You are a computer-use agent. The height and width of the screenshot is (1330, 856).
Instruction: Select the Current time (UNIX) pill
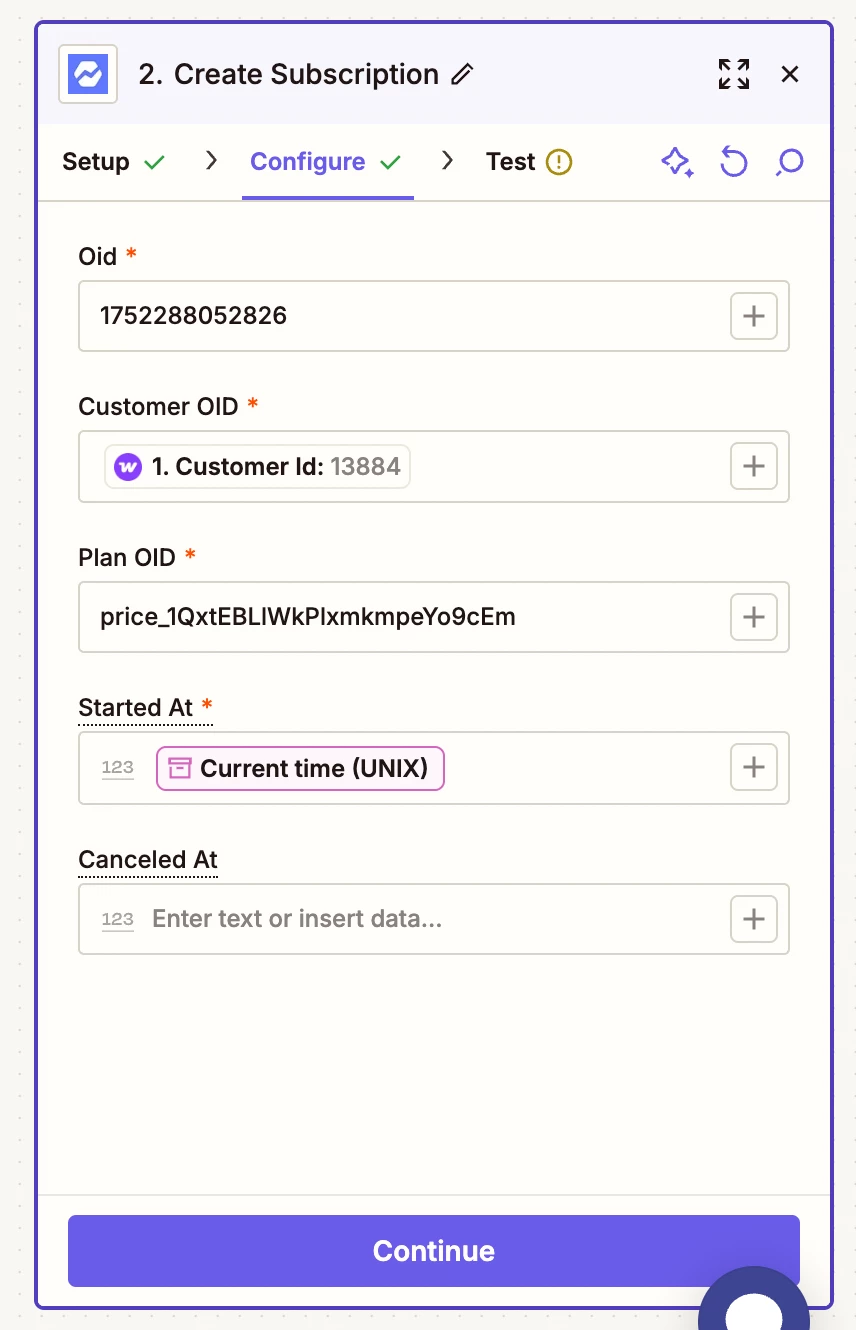click(300, 768)
